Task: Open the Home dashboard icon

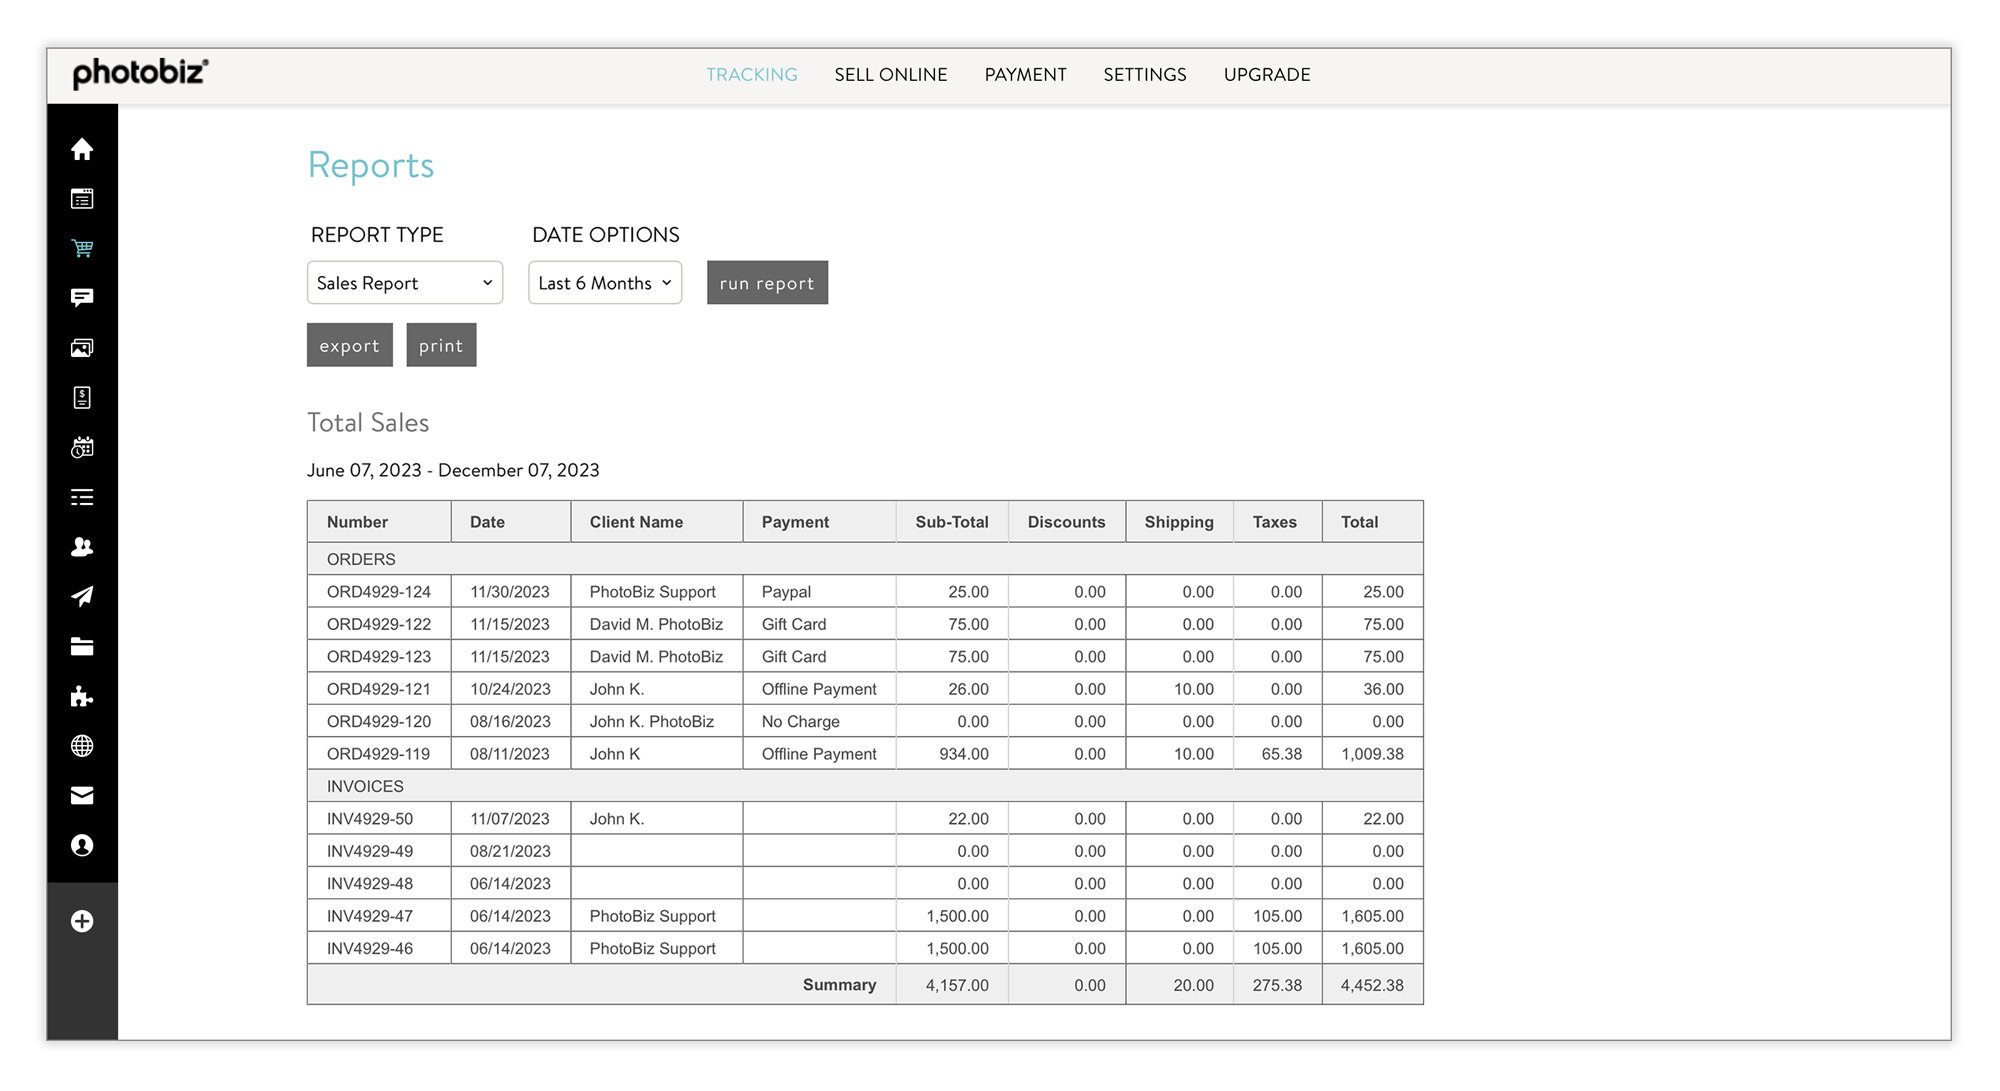Action: (x=83, y=149)
